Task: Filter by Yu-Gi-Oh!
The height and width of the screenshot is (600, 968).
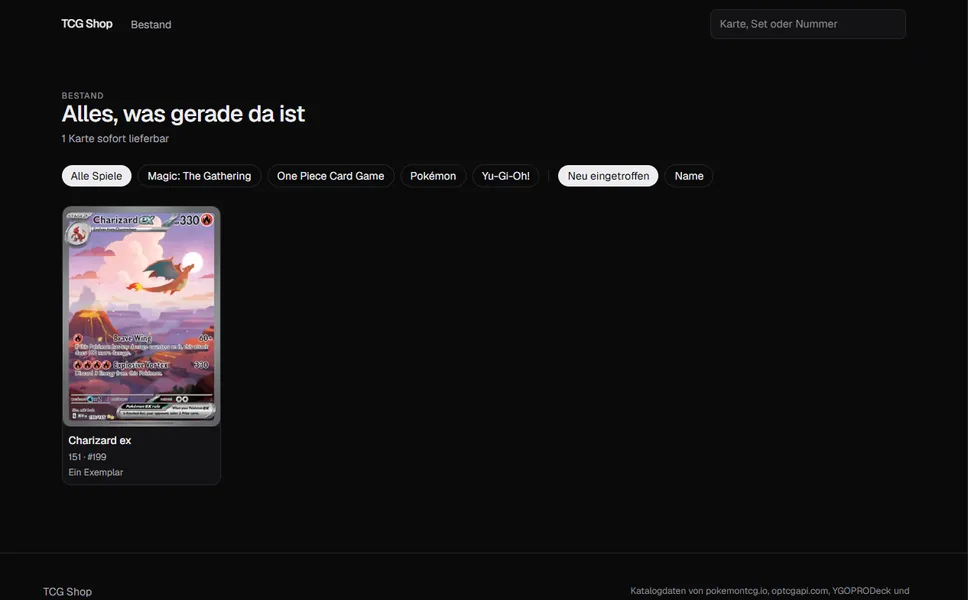Action: coord(506,176)
